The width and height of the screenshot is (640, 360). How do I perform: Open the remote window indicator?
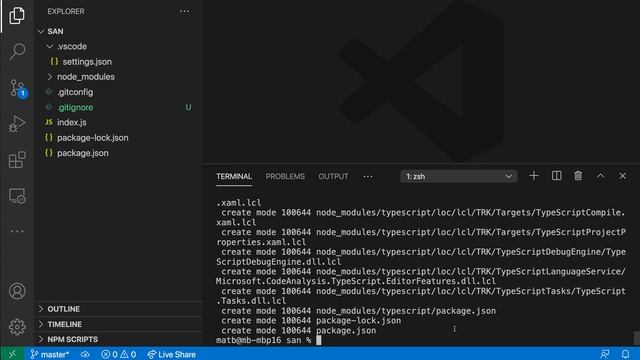(12, 354)
